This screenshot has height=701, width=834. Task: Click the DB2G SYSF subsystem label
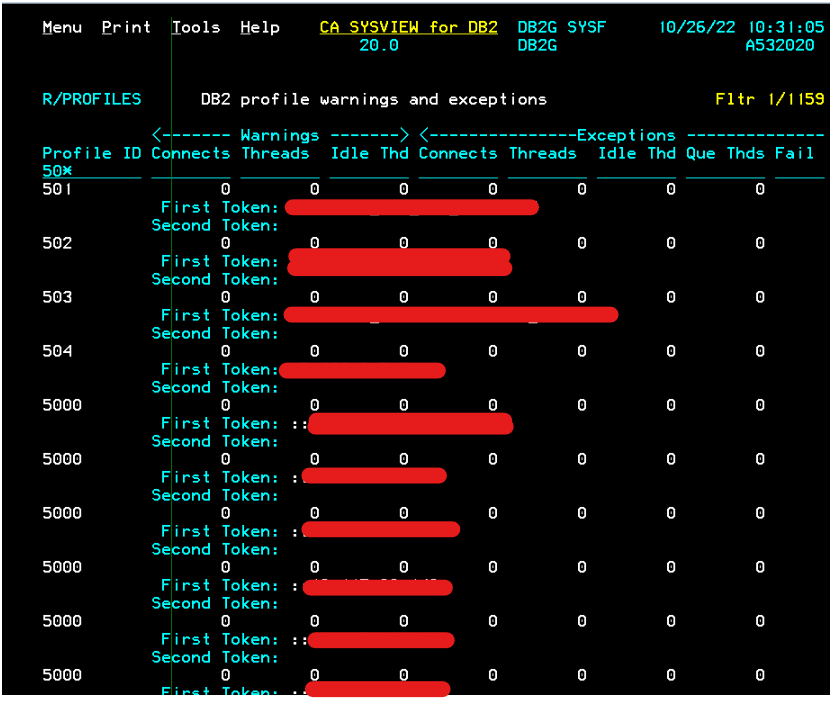tap(562, 27)
